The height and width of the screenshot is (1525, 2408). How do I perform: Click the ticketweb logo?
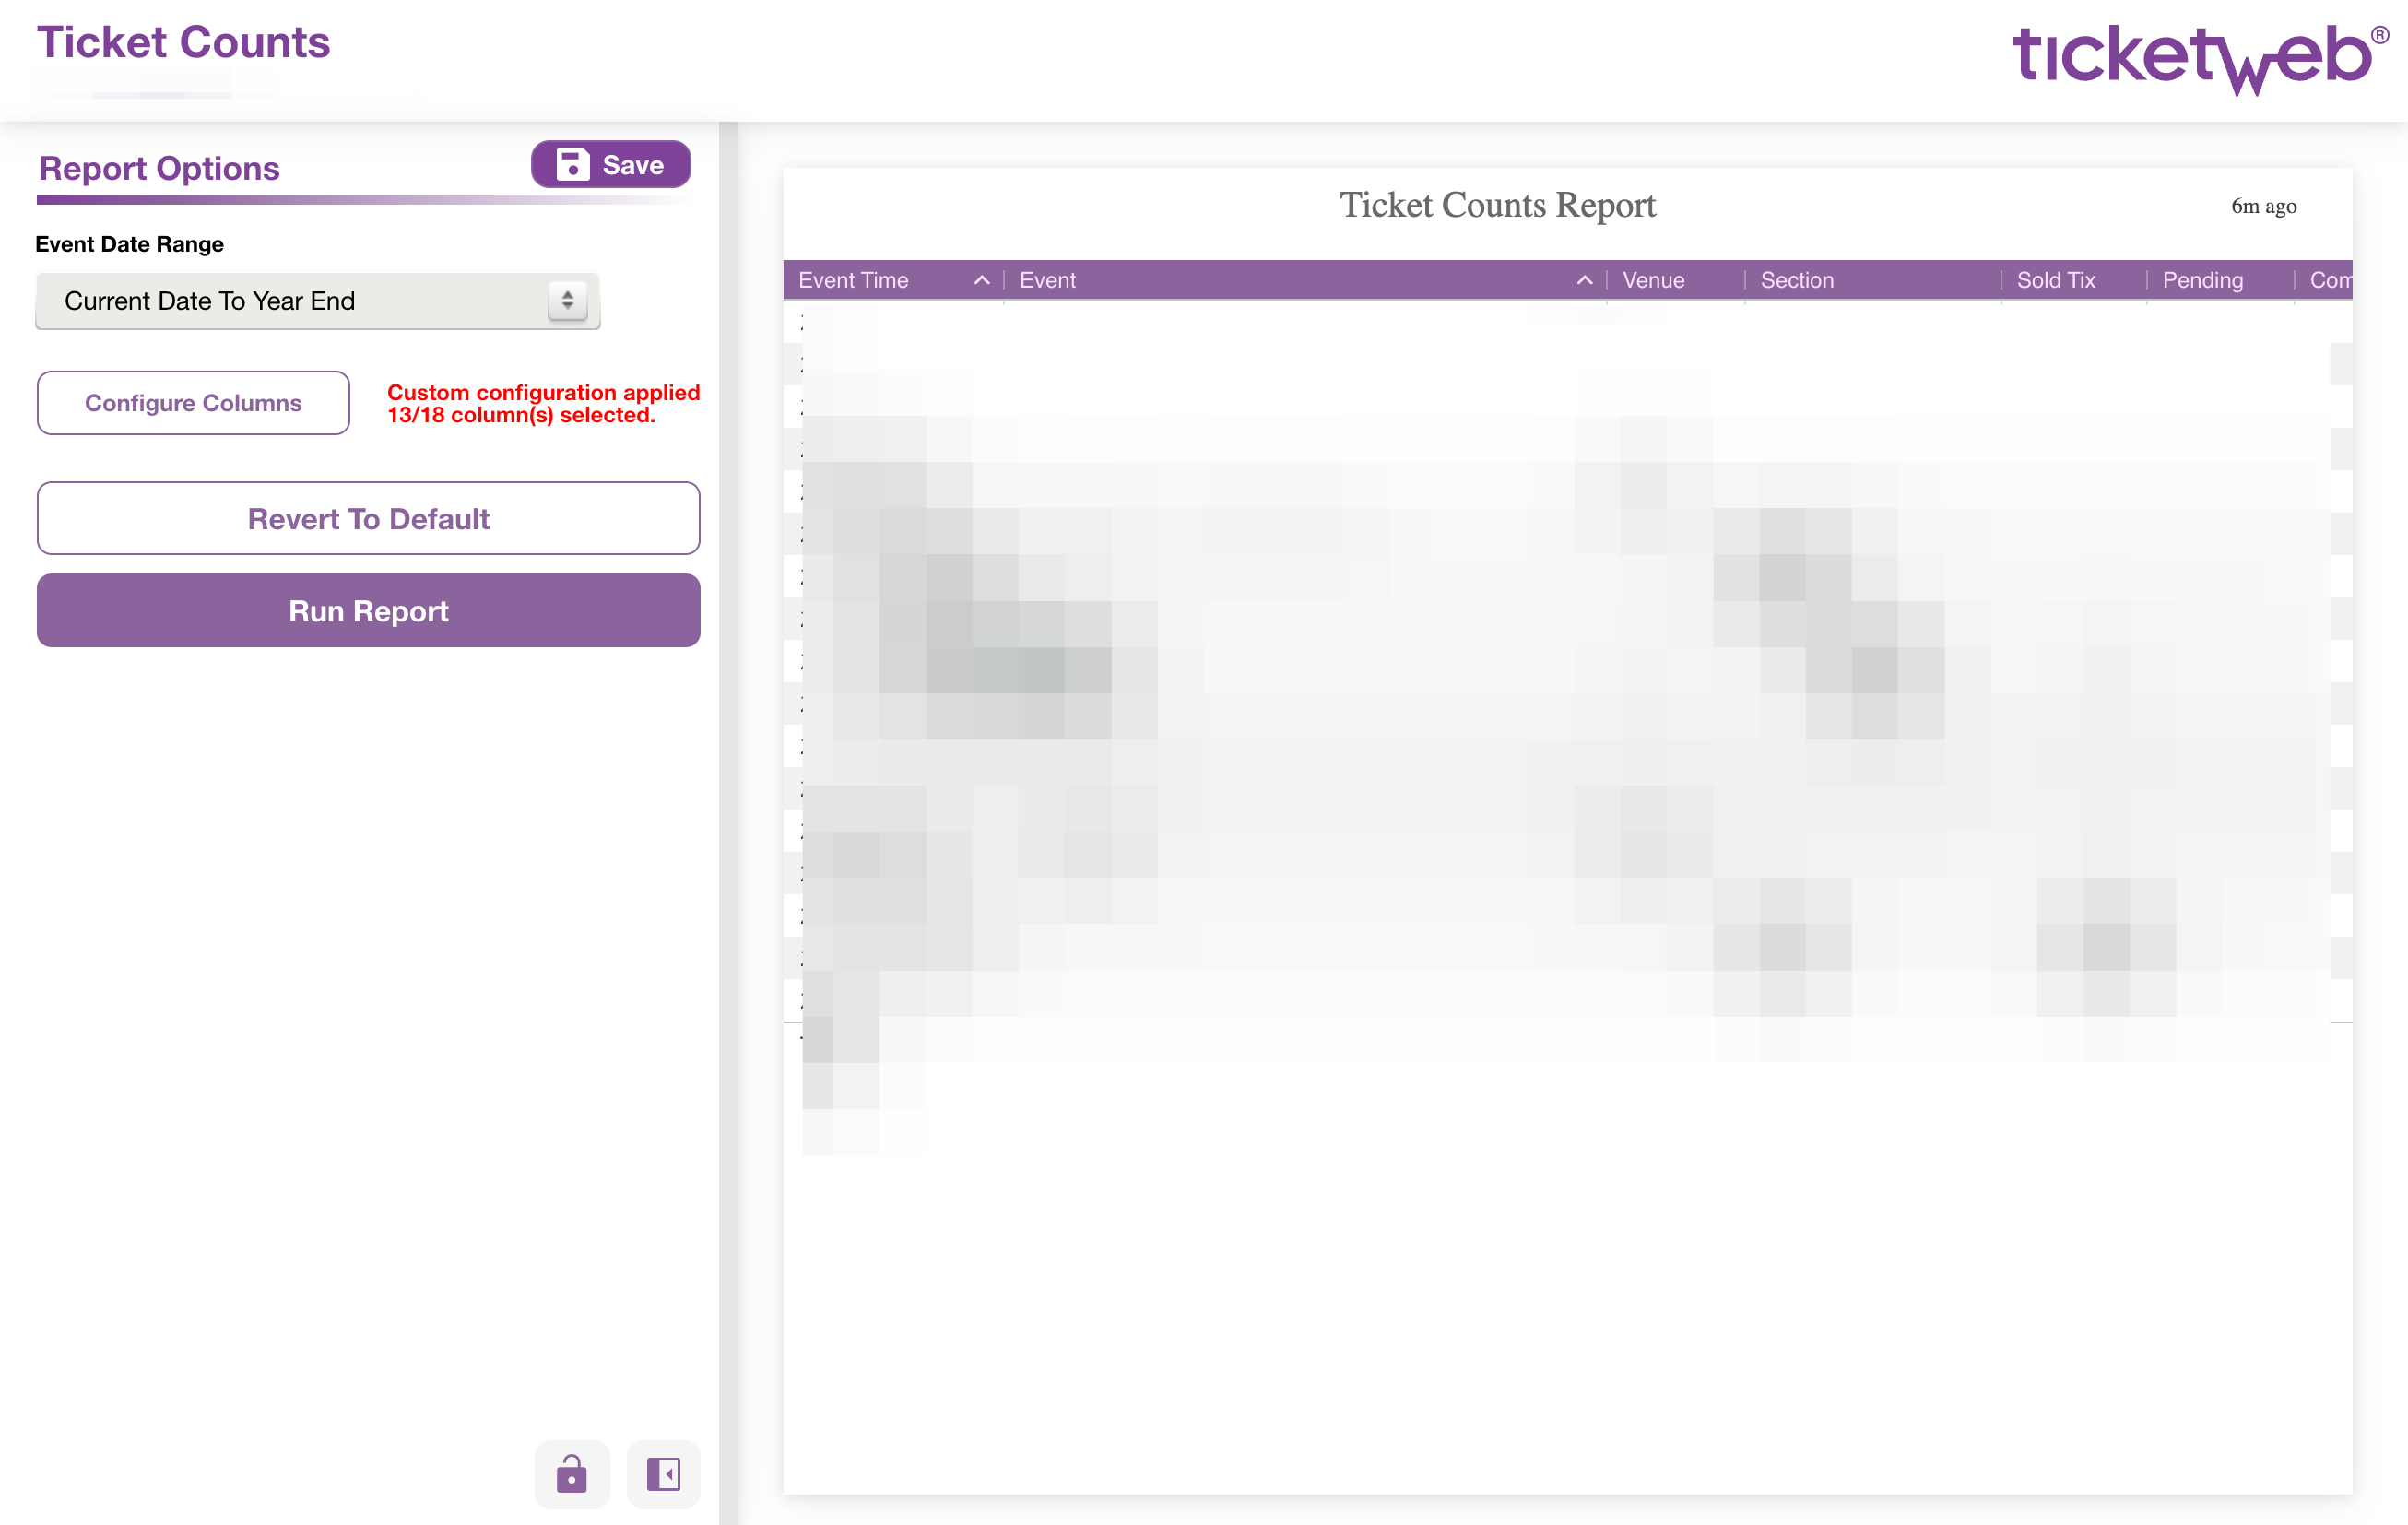pyautogui.click(x=2199, y=58)
